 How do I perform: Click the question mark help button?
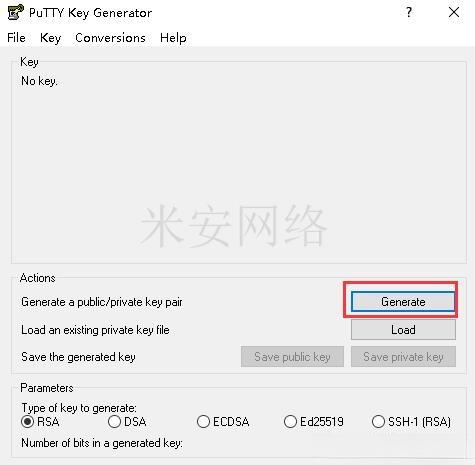(x=409, y=13)
